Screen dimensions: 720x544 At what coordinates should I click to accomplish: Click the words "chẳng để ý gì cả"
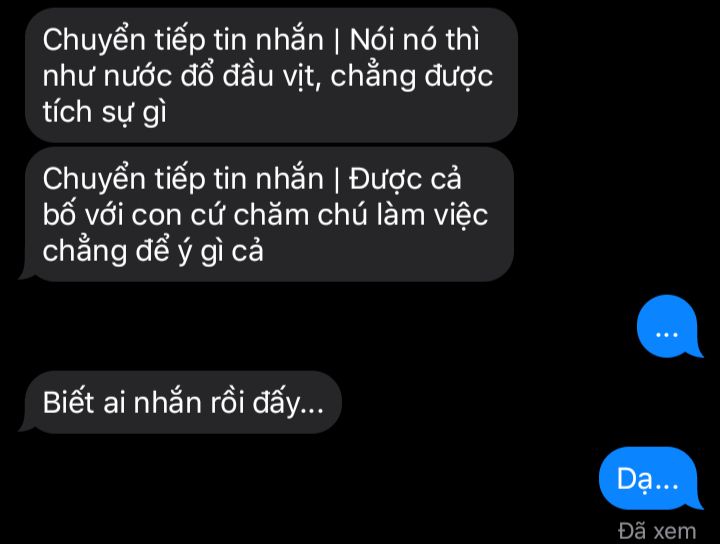[153, 252]
